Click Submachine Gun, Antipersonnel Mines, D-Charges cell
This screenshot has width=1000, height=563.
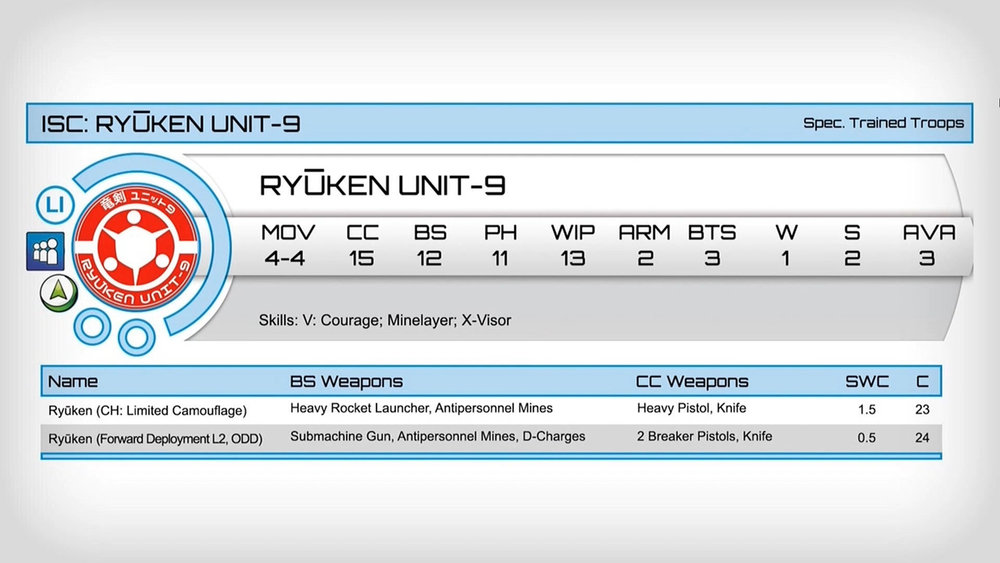pos(438,437)
